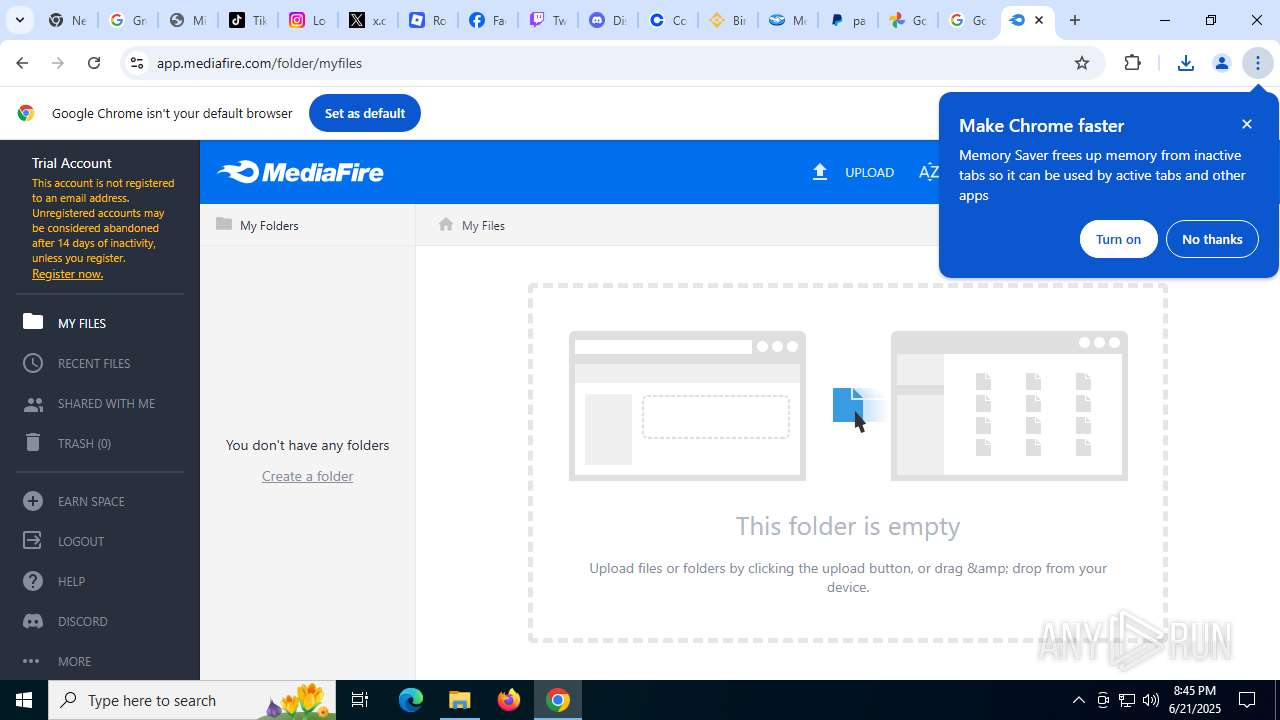Click the taskbar search box

(x=193, y=700)
